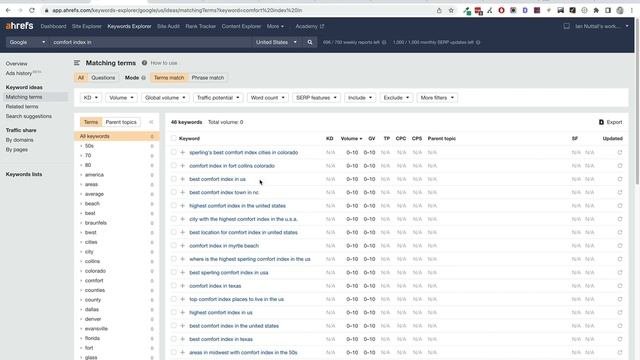Check 'best comfort index town in nc' row
The image size is (640, 360).
[x=173, y=192]
